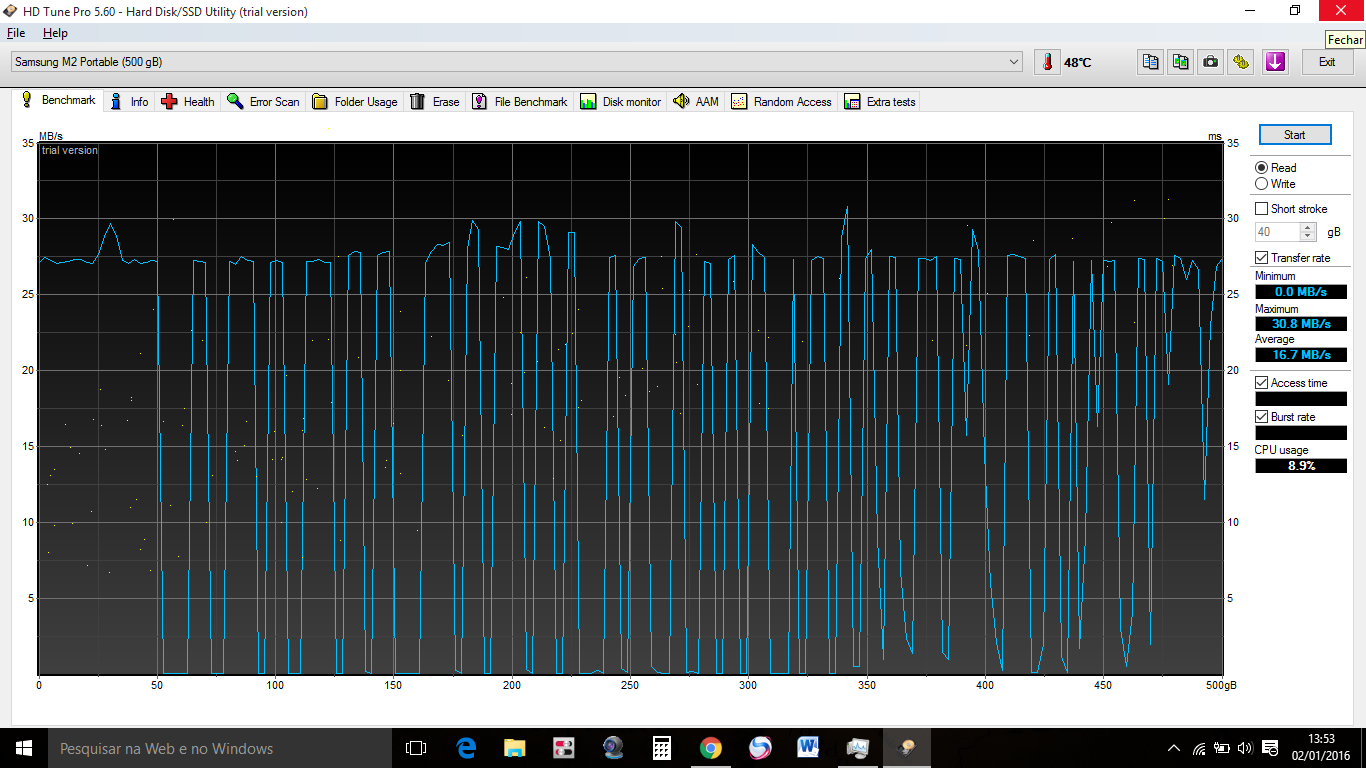Viewport: 1366px width, 768px height.
Task: Copy text results to clipboard icon
Action: (1151, 62)
